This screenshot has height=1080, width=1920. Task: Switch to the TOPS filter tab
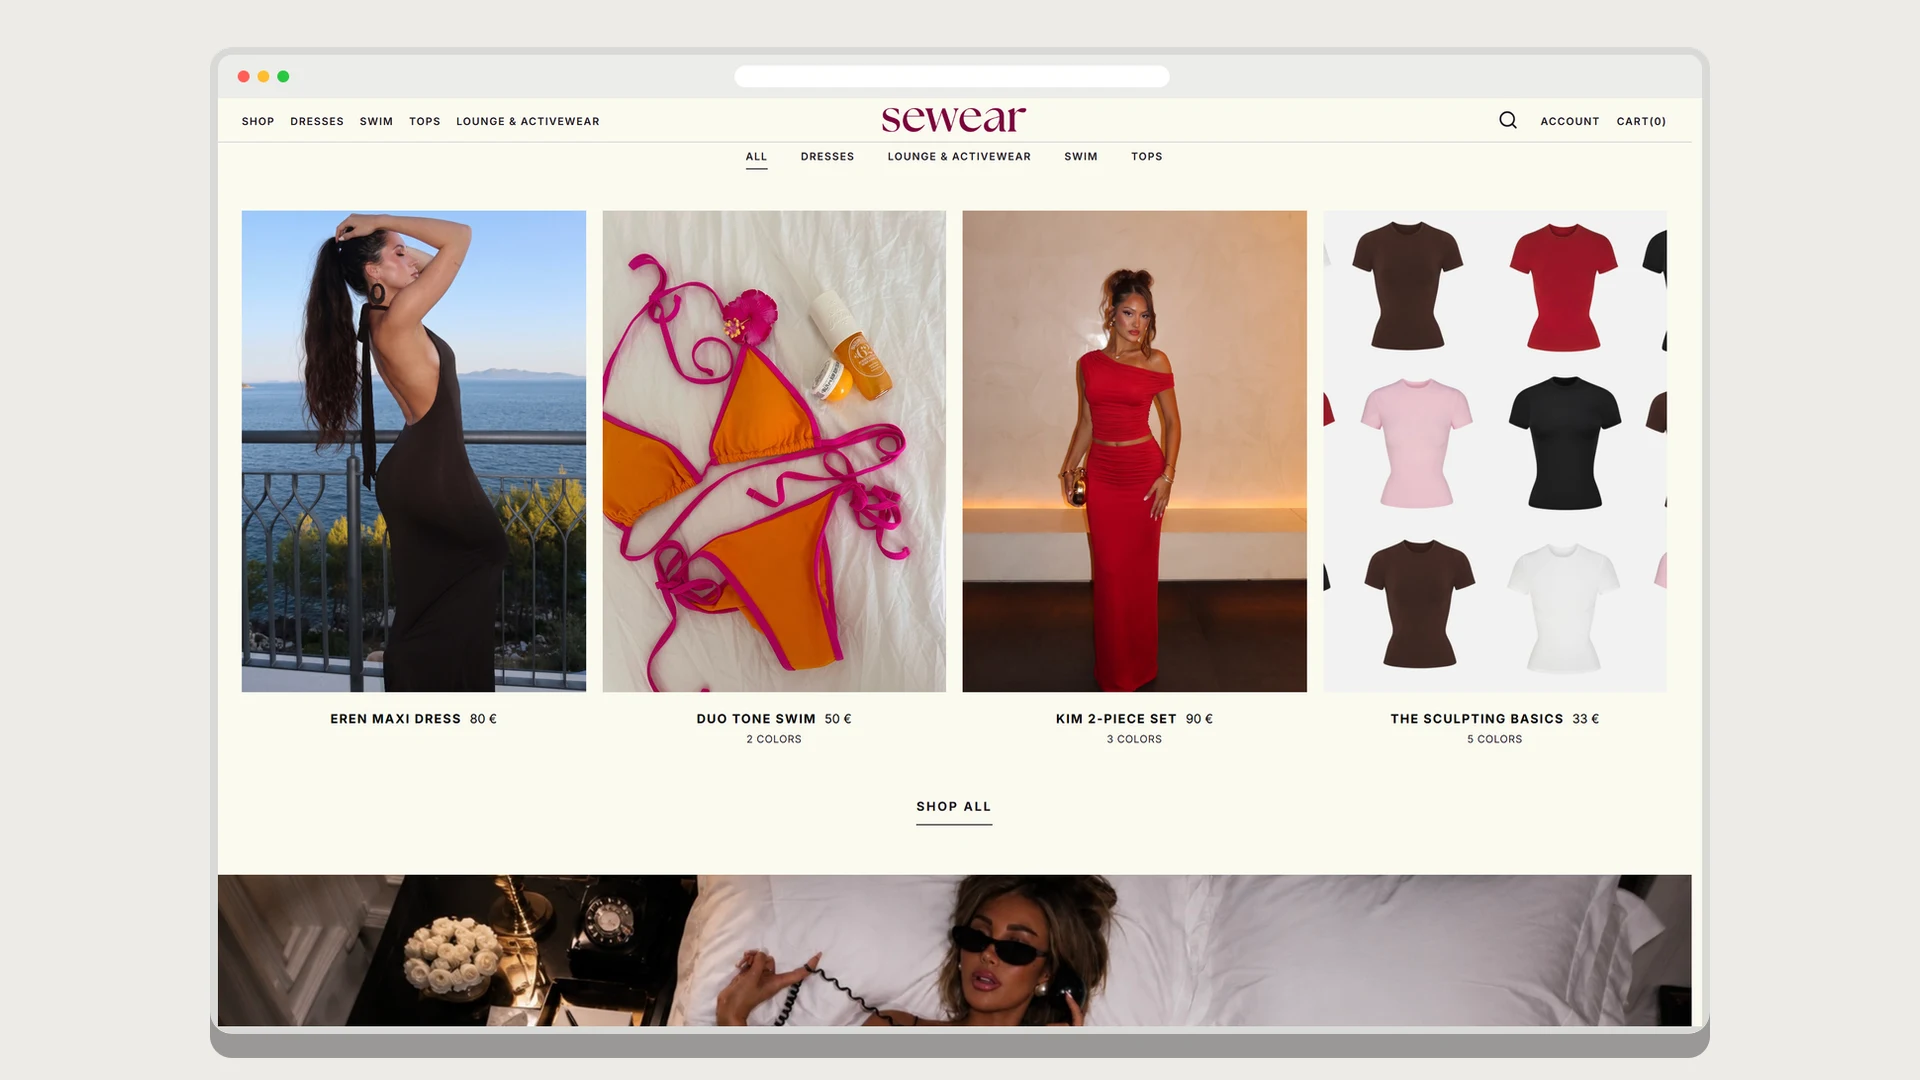point(1147,157)
